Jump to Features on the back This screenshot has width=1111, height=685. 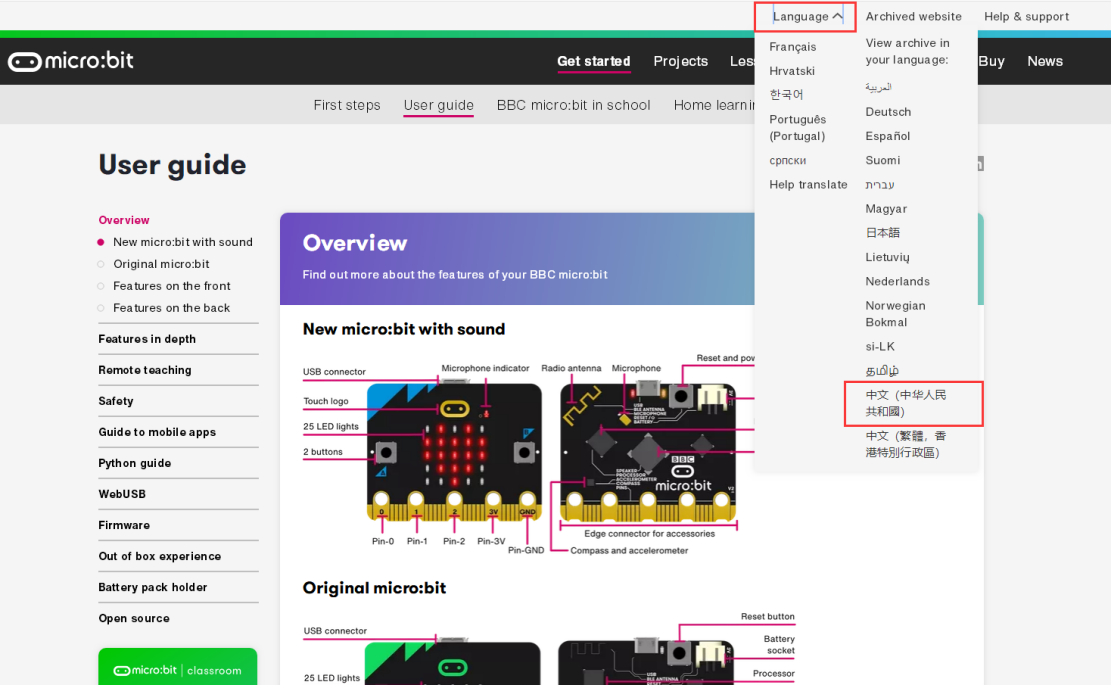tap(171, 308)
